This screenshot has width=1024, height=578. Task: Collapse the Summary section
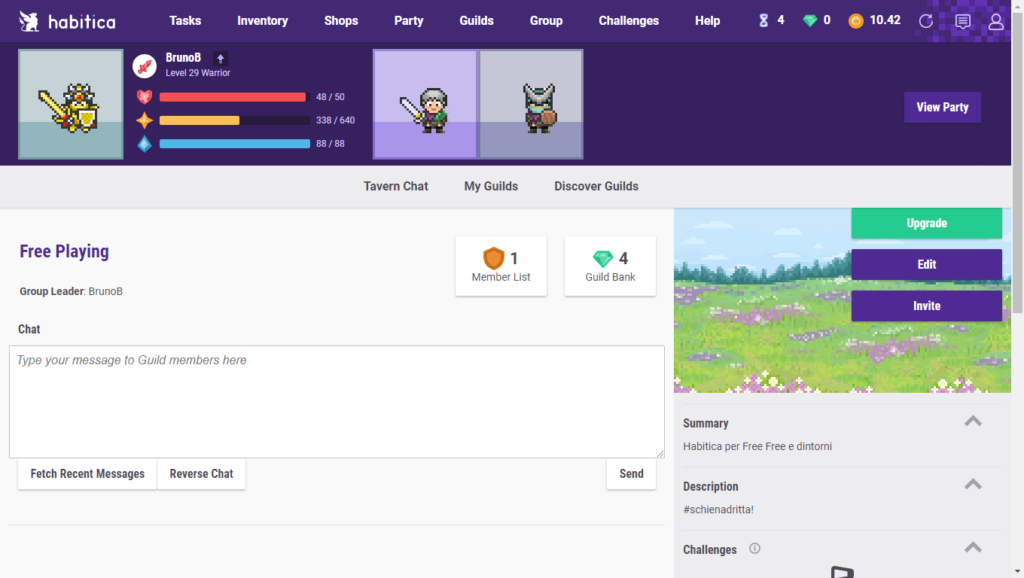click(x=972, y=421)
